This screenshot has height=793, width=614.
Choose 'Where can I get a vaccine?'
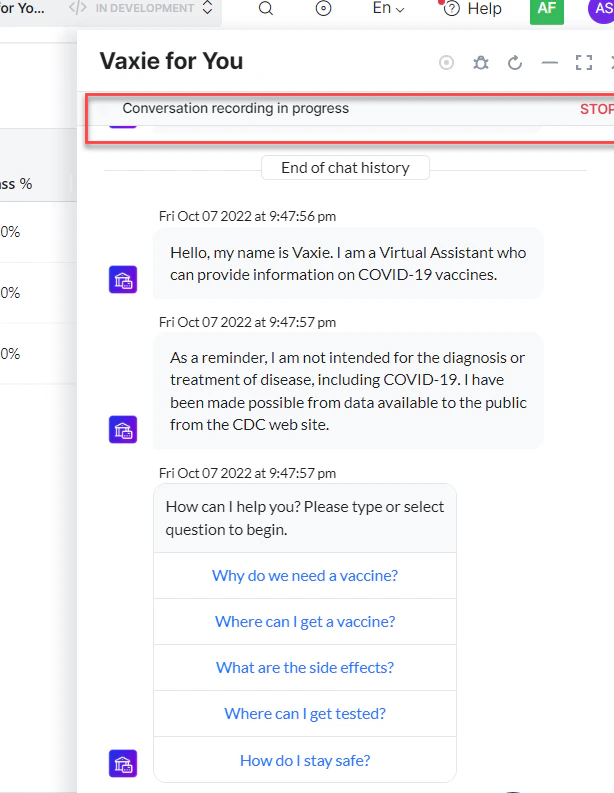point(305,622)
